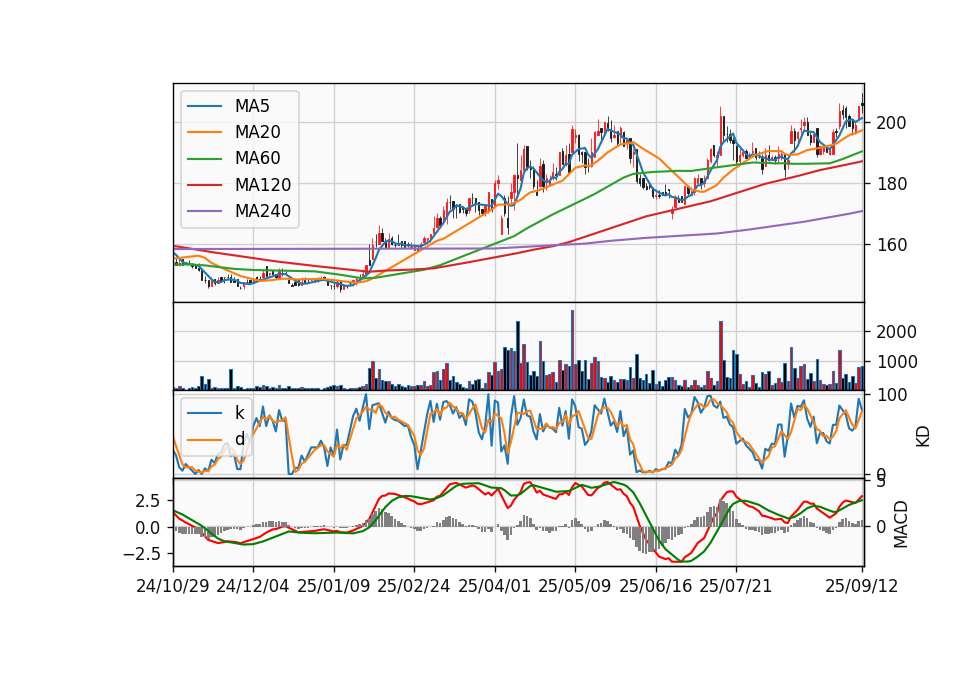Click the 25/09/12 date label
This screenshot has width=960, height=690.
pos(861,586)
